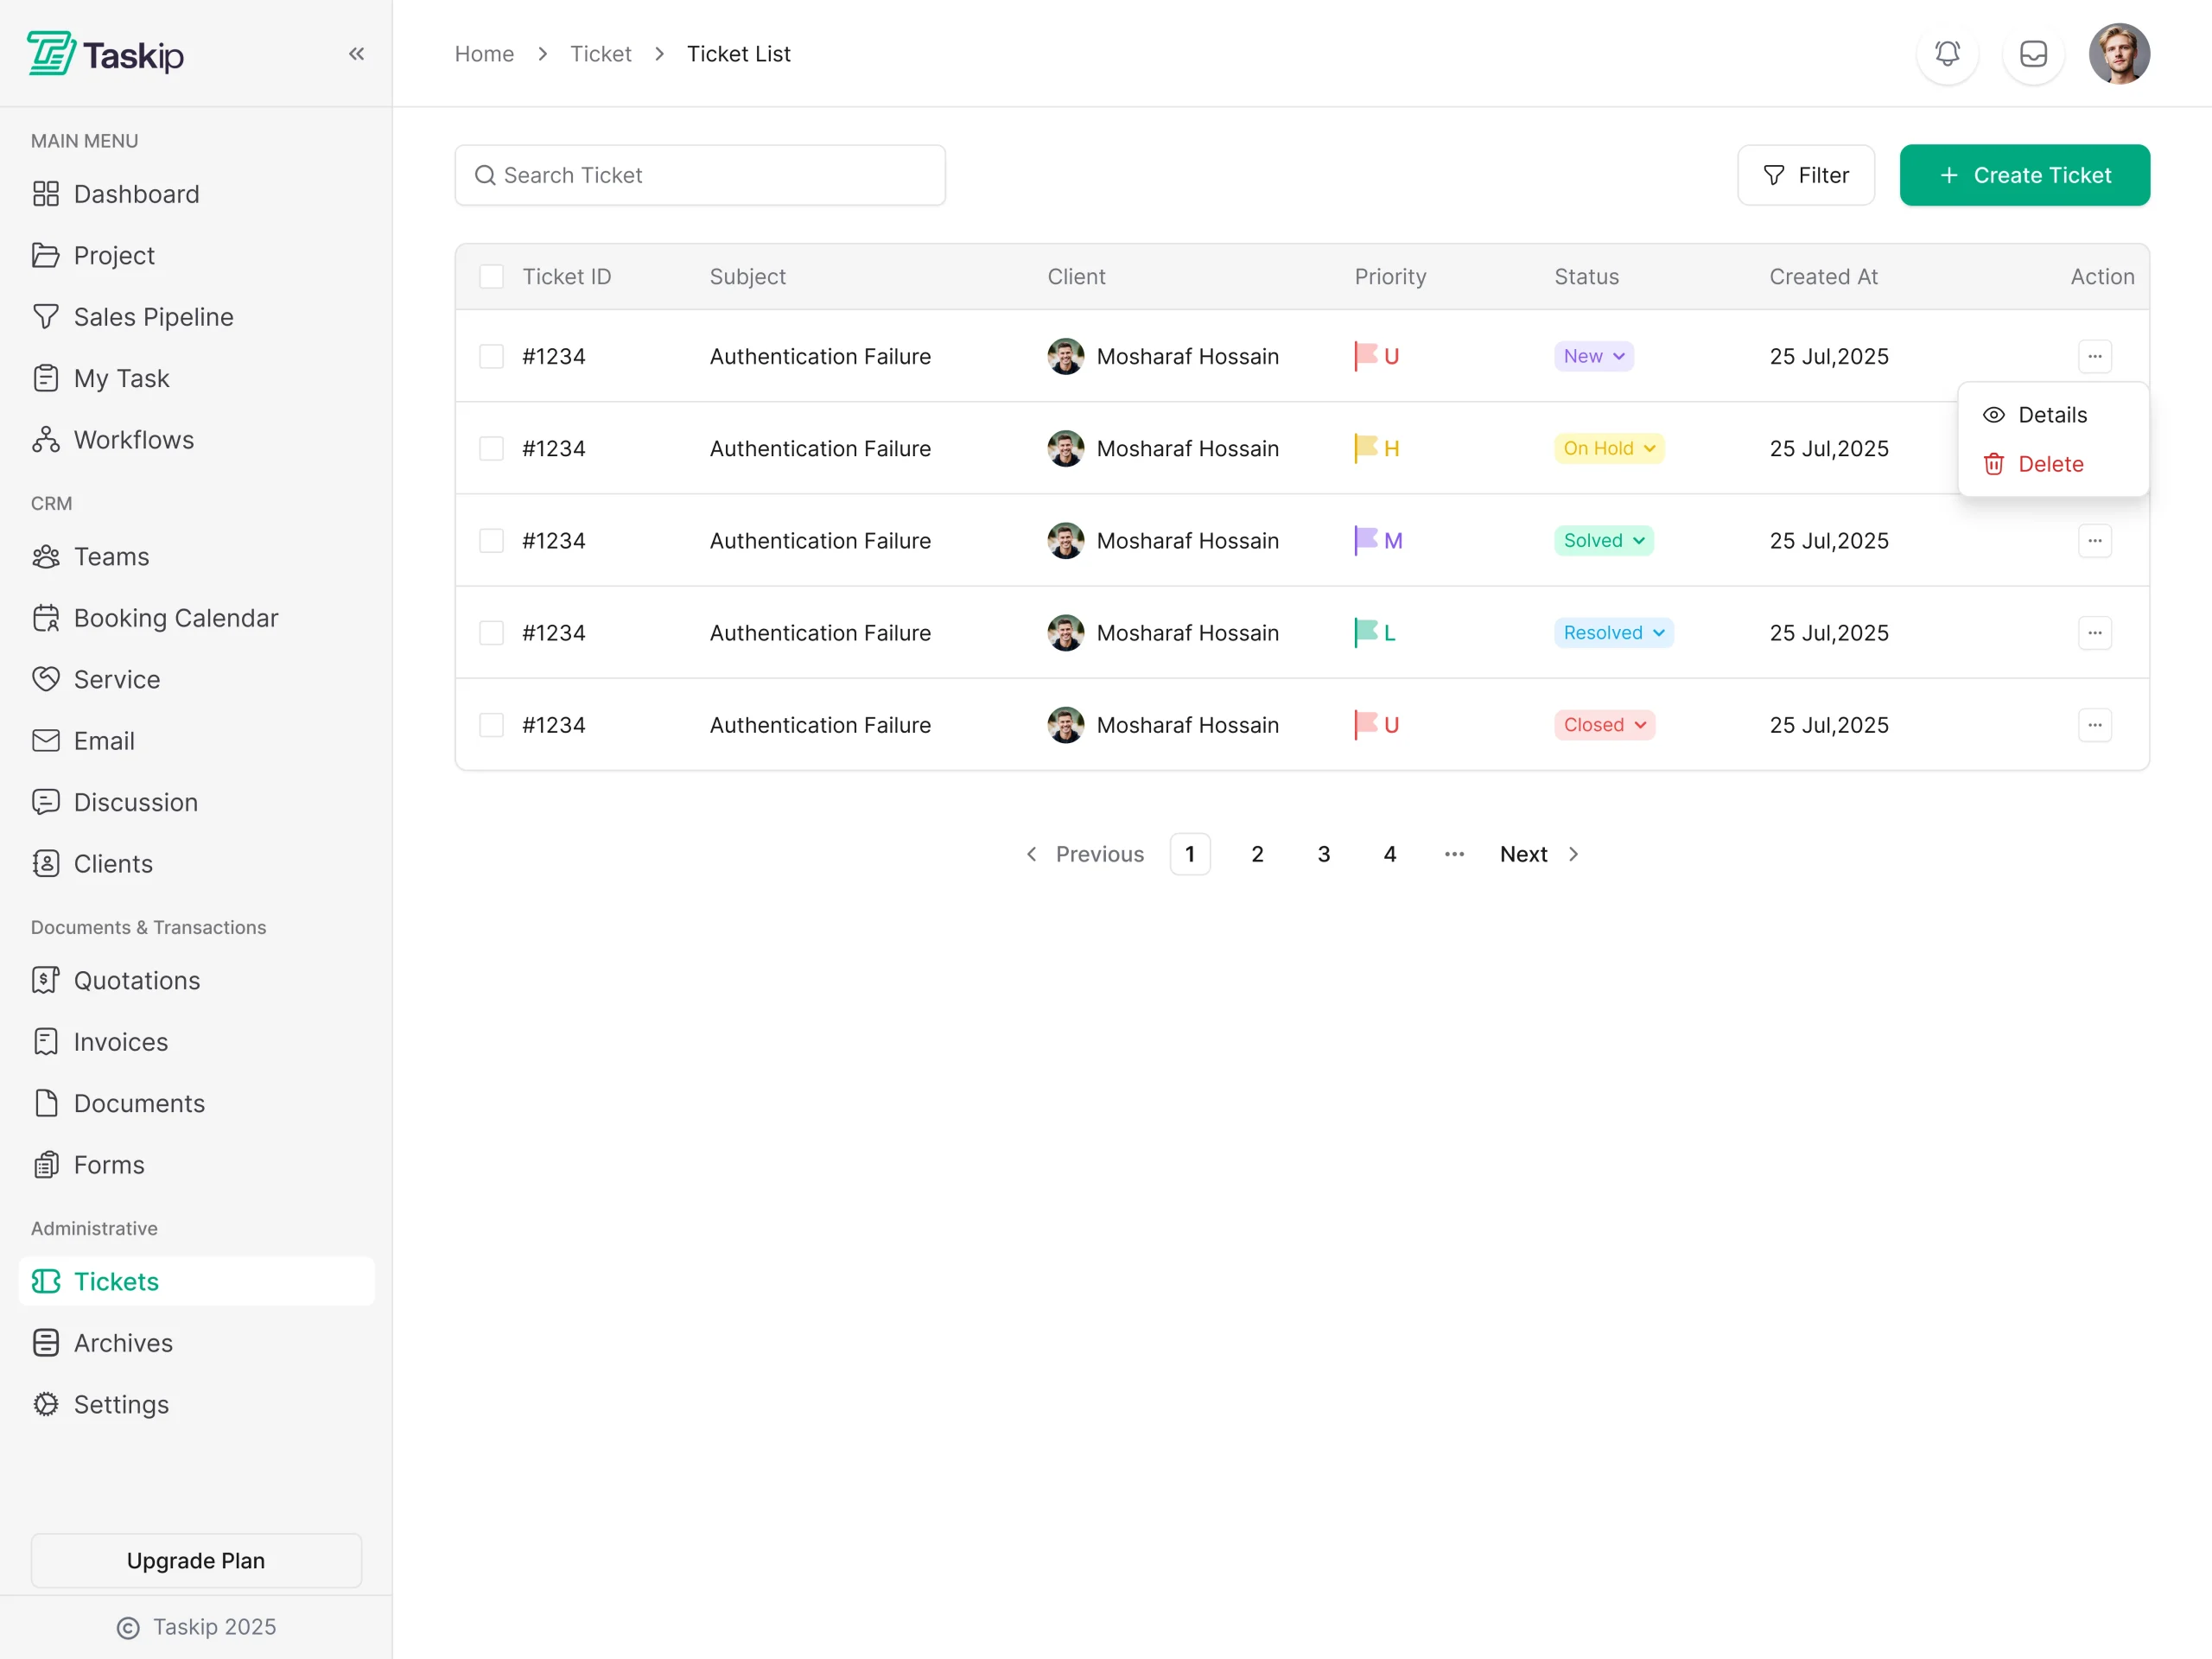Check the select-all checkbox in table header

(x=491, y=277)
